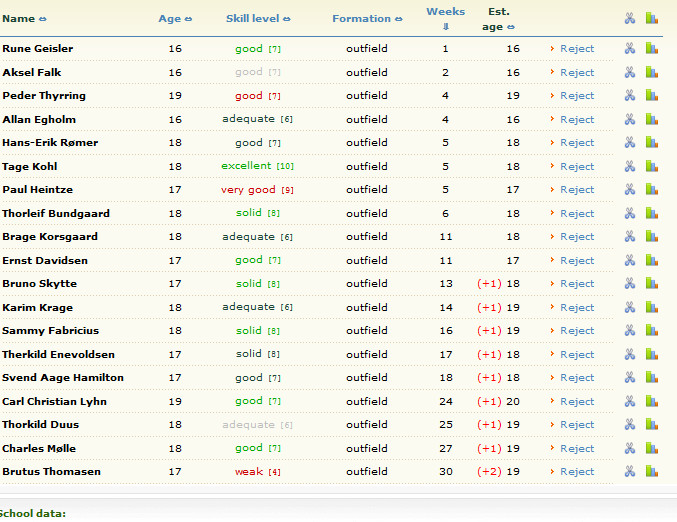Open the bar chart icon for Peder Thyrring
This screenshot has height=522, width=677.
652,95
